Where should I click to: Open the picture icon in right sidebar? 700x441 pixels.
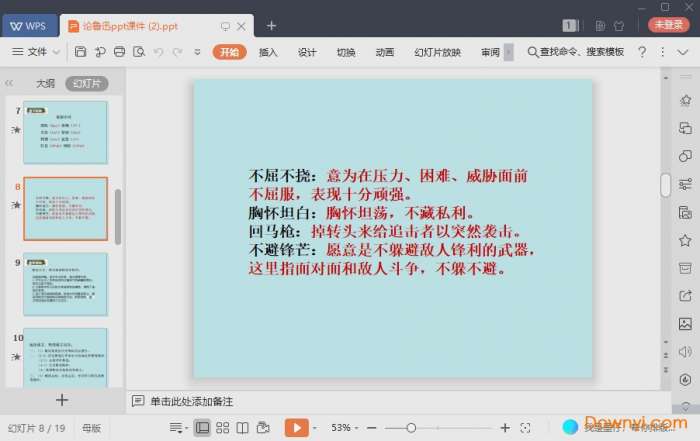685,324
